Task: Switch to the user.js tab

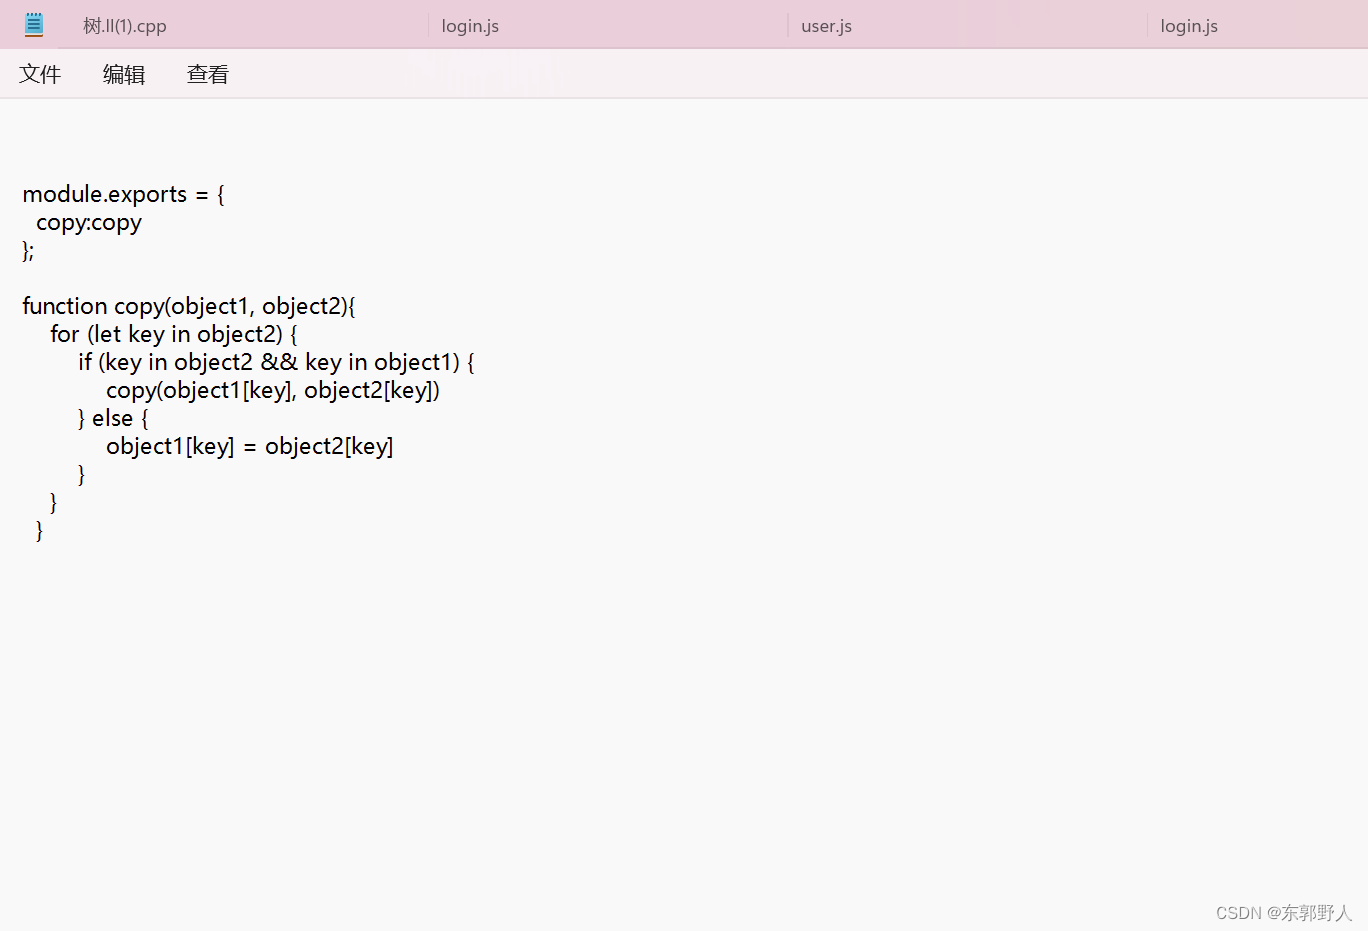Action: pyautogui.click(x=825, y=25)
